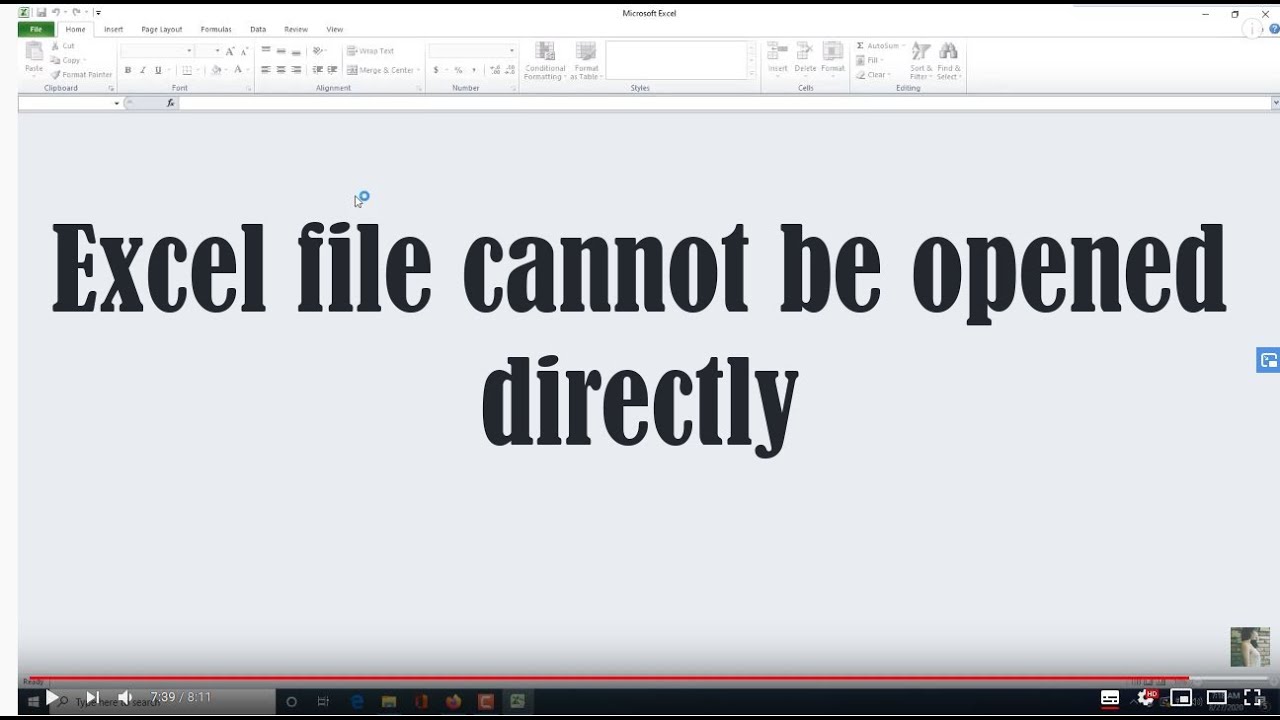Viewport: 1280px width, 720px height.
Task: Align text right
Action: click(x=296, y=70)
